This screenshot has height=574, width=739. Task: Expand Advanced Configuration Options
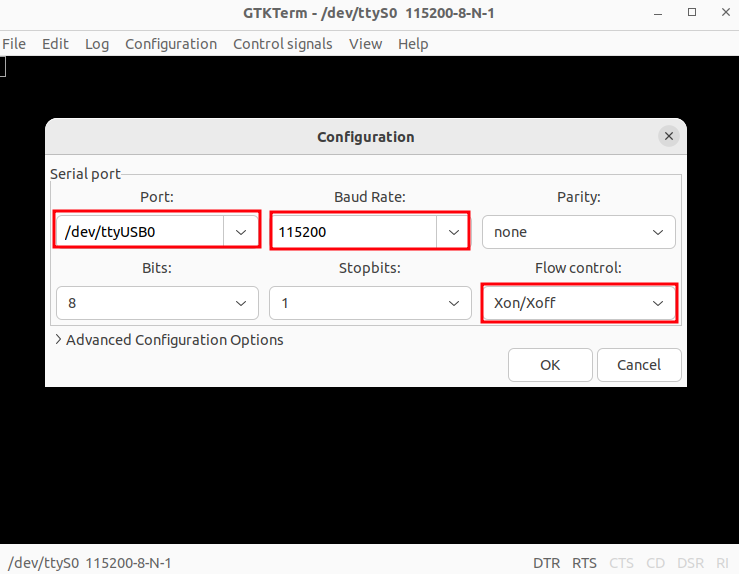169,340
